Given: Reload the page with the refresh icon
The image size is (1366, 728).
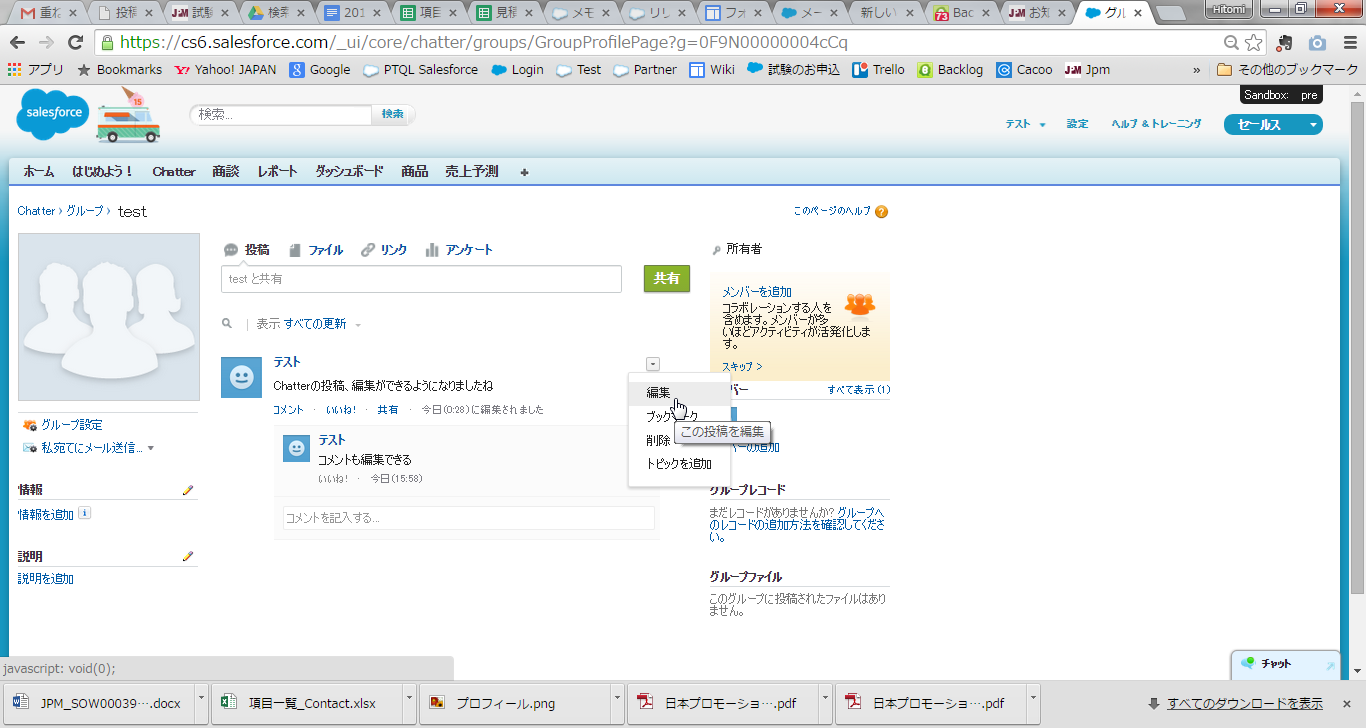Looking at the screenshot, I should [x=75, y=43].
